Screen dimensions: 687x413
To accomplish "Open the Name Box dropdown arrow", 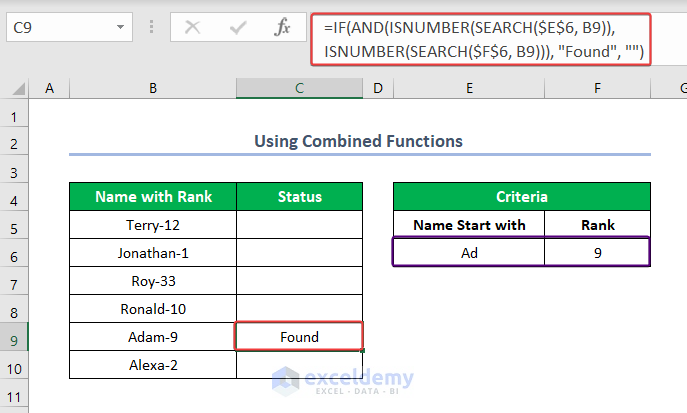I will point(120,27).
